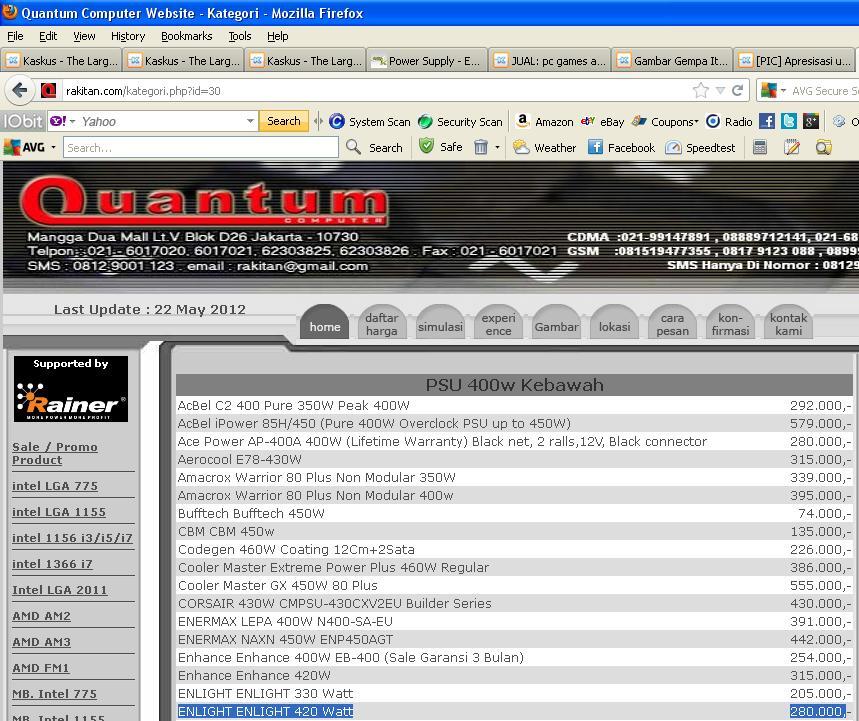Open the address bar history dropdown arrow

[720, 90]
